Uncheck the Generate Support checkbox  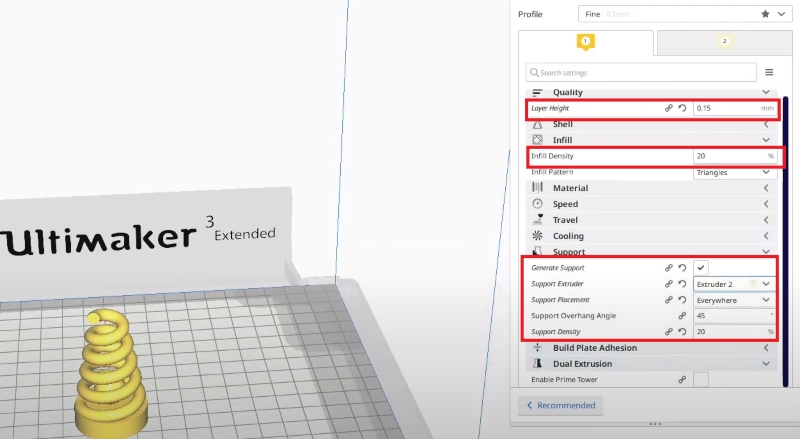[701, 268]
